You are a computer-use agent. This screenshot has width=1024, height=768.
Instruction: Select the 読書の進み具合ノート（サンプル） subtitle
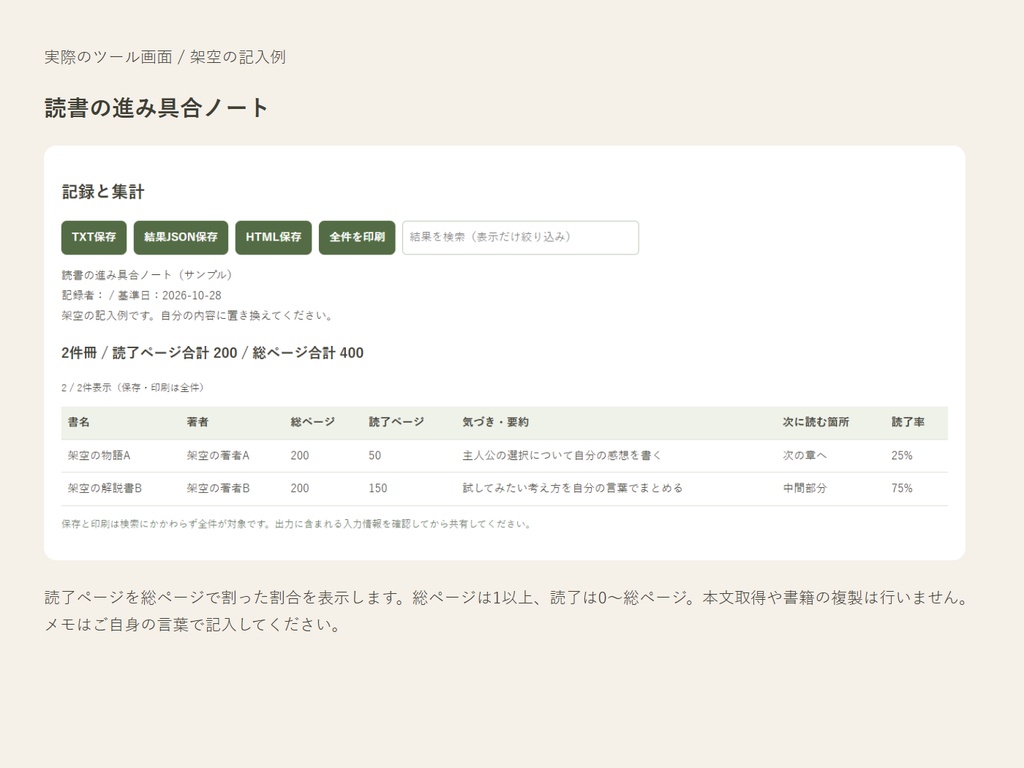tap(147, 275)
